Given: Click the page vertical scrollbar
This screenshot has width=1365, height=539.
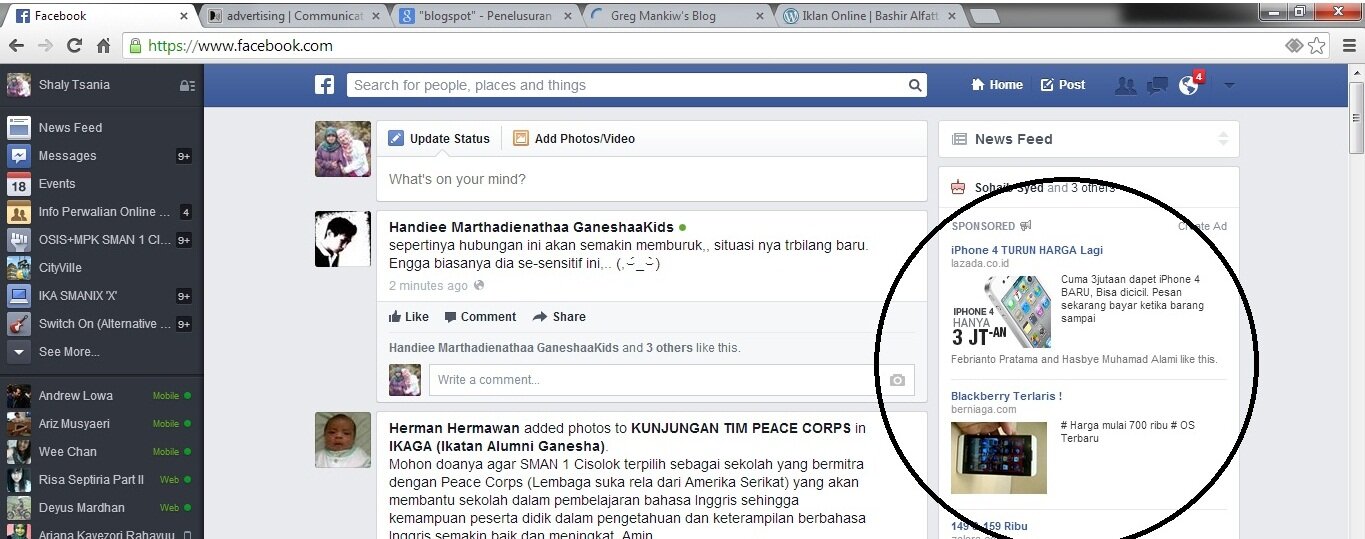Looking at the screenshot, I should pos(1356,118).
